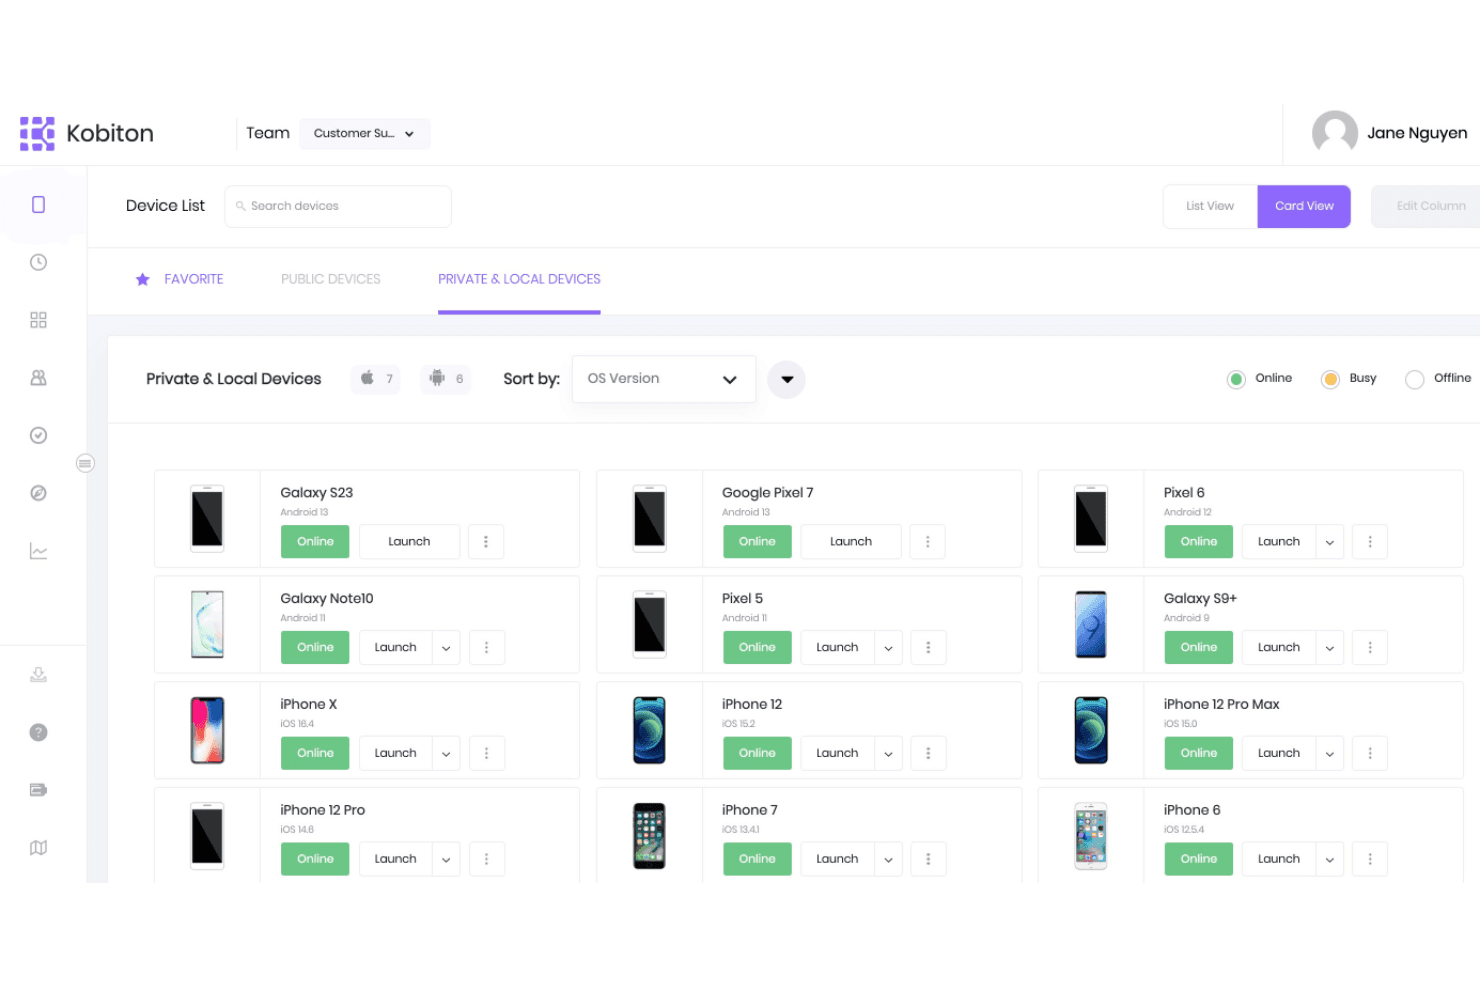Open the users sidebar icon
The width and height of the screenshot is (1480, 987).
(x=38, y=378)
